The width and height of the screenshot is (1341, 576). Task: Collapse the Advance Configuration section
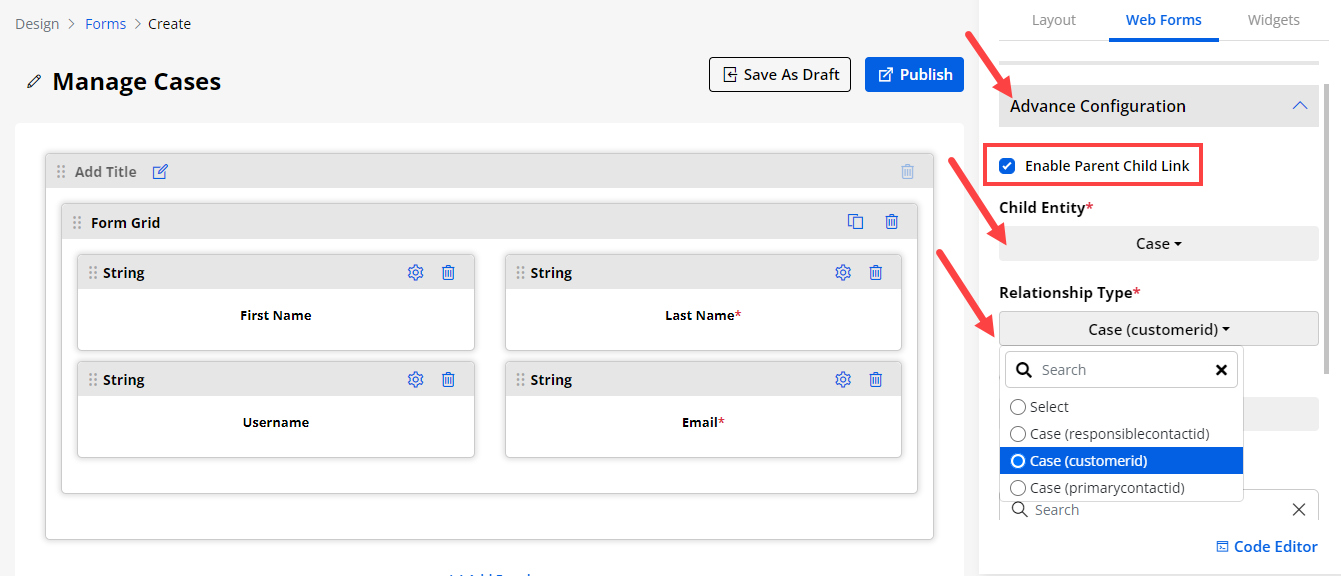click(x=1299, y=106)
